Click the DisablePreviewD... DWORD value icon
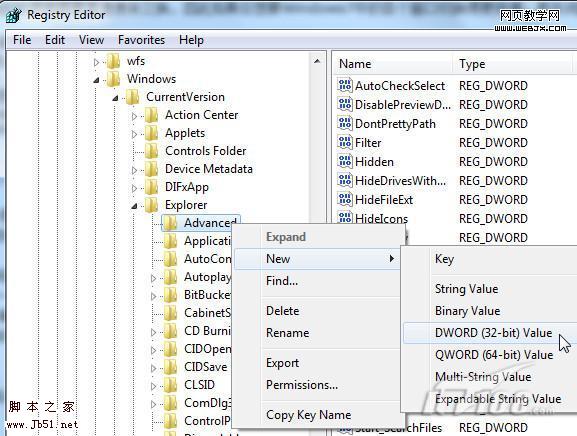Screen dimensions: 577x436 click(345, 104)
